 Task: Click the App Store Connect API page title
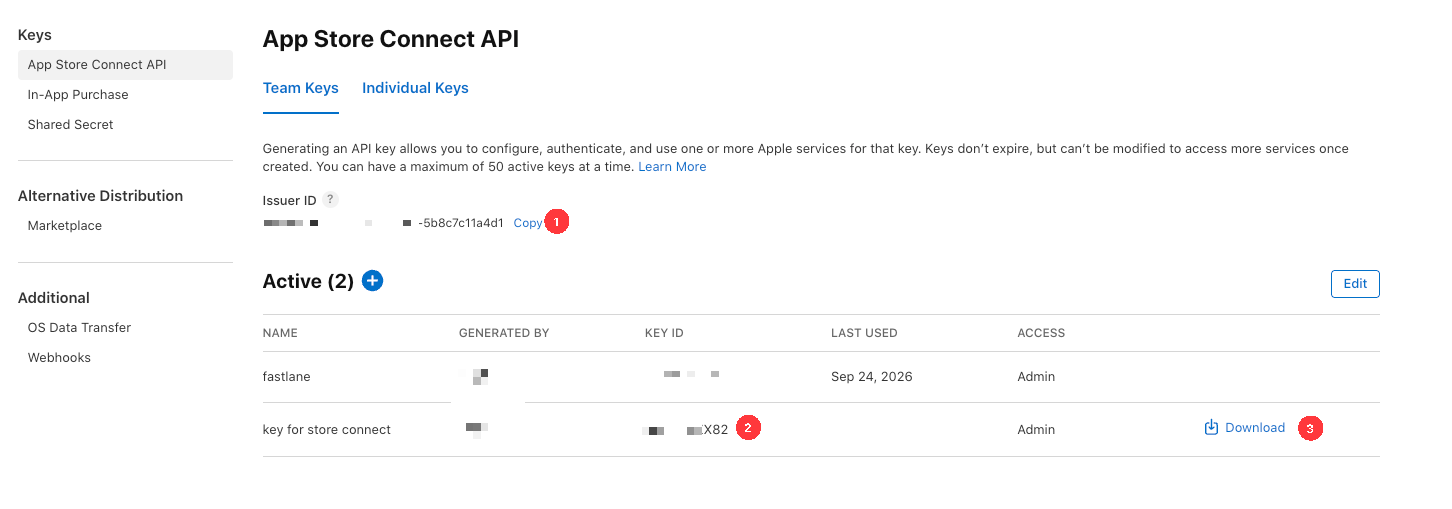pyautogui.click(x=391, y=40)
